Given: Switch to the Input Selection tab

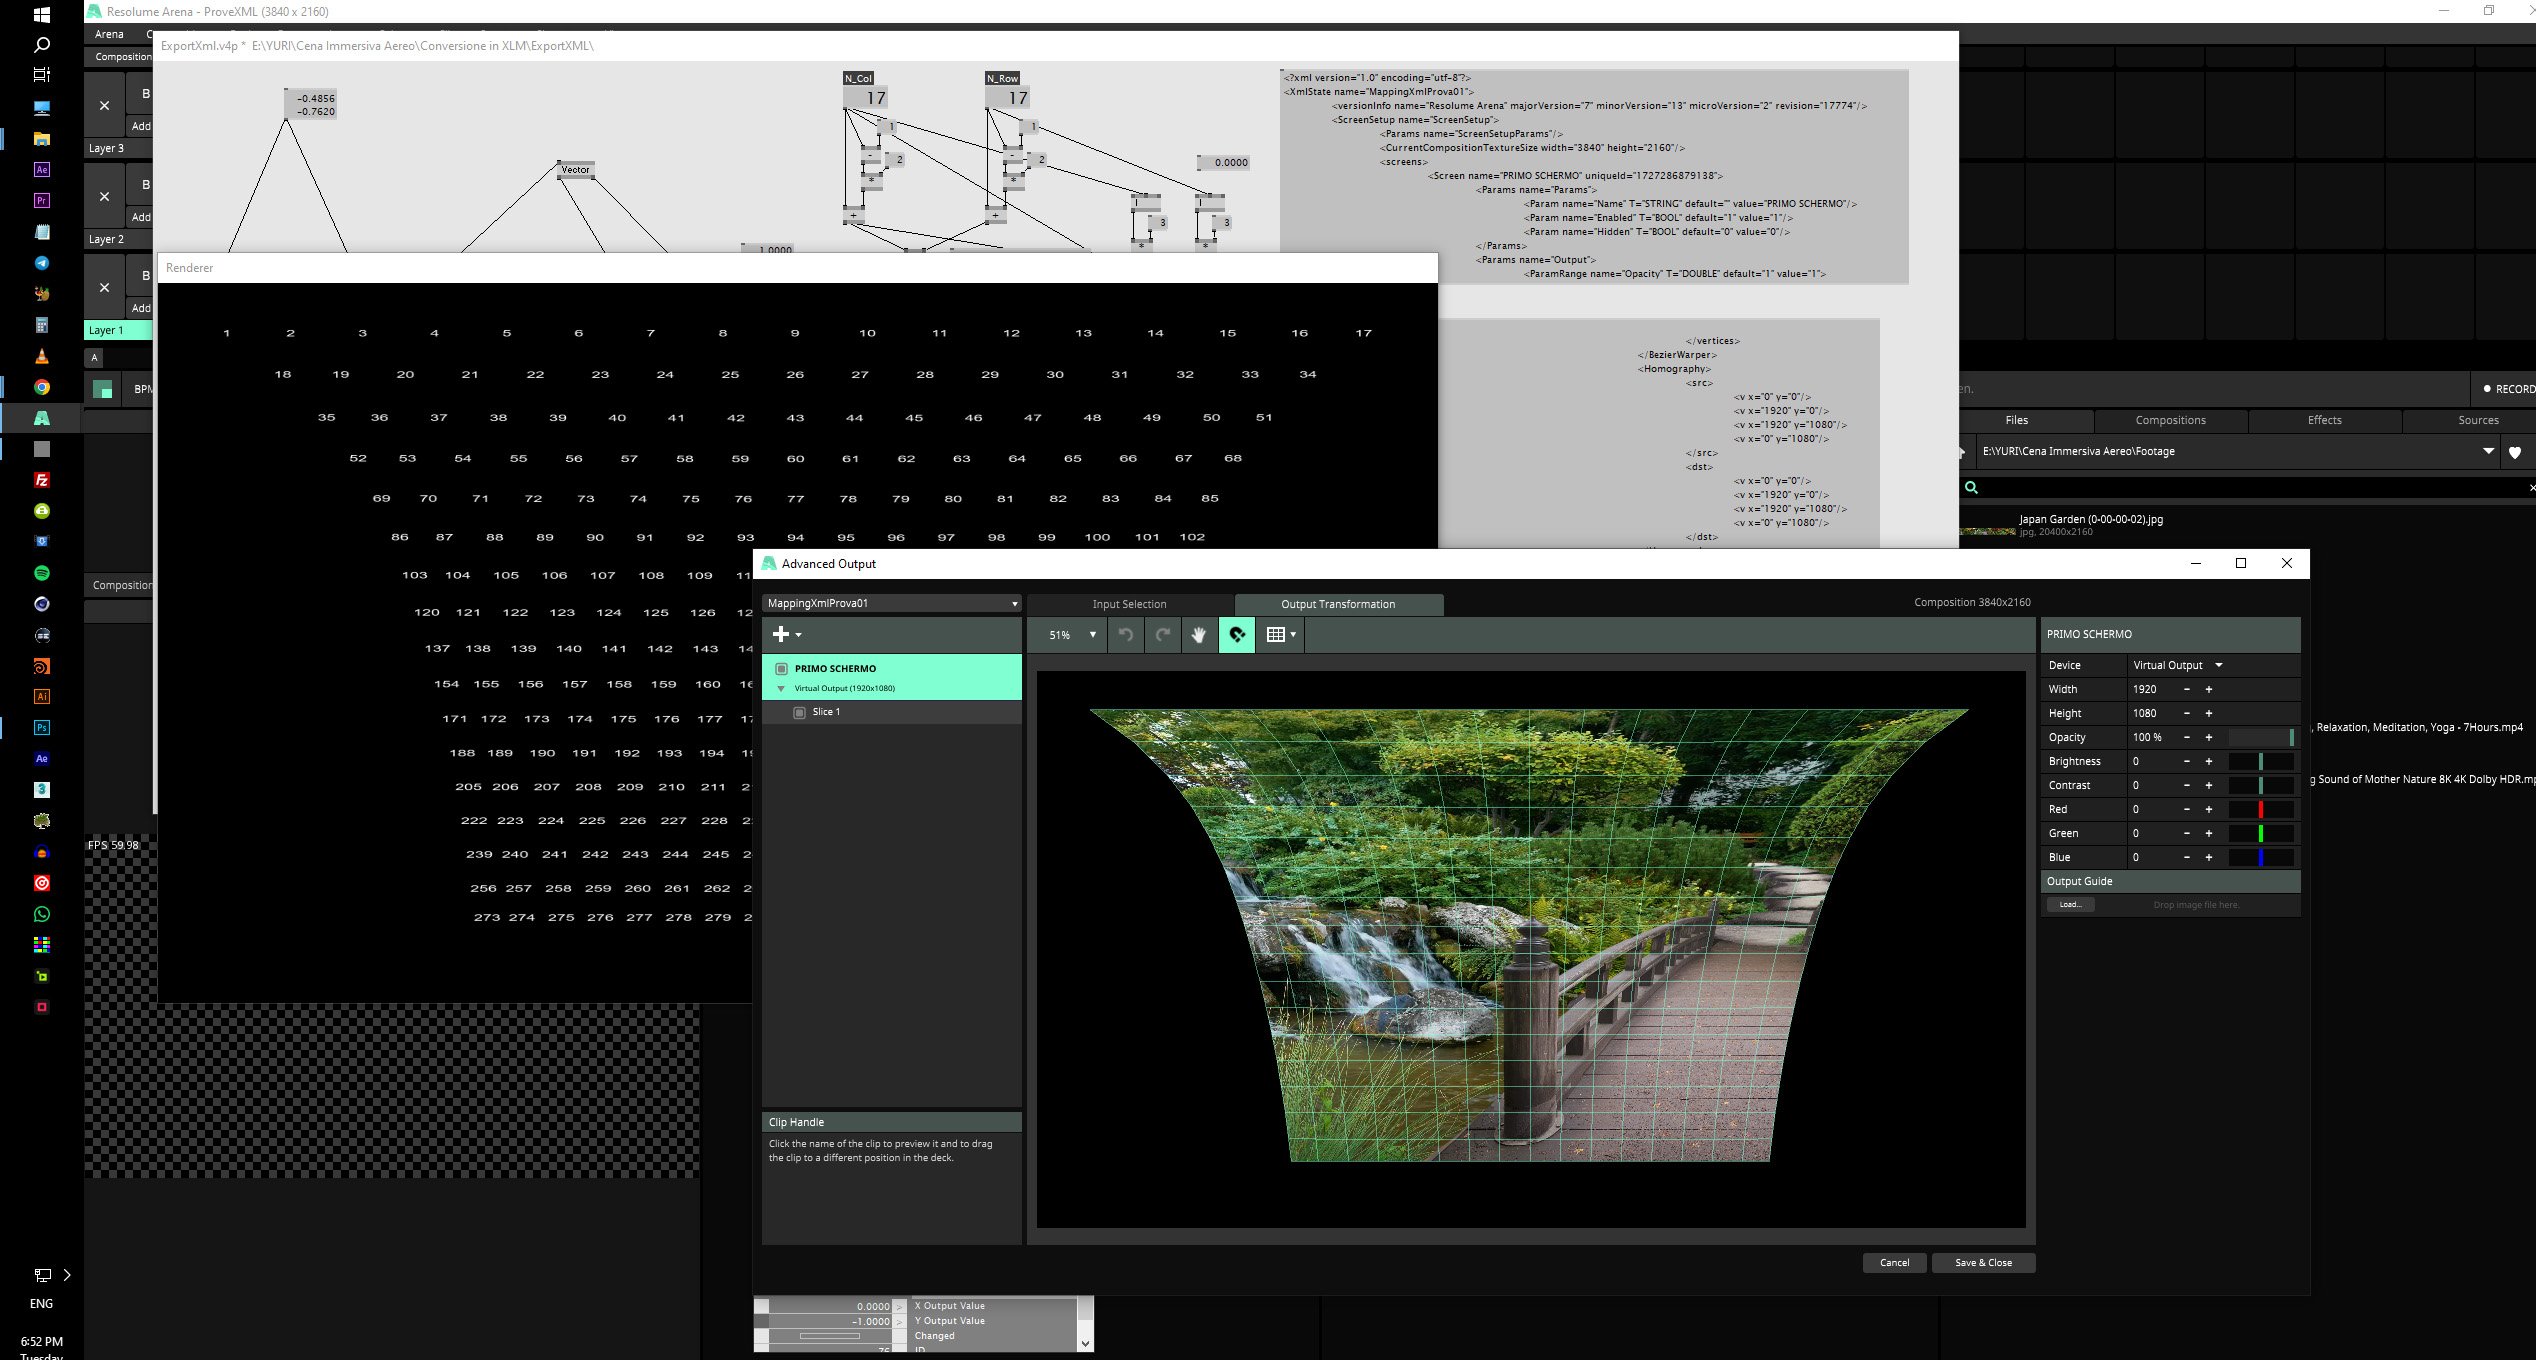Looking at the screenshot, I should pyautogui.click(x=1129, y=605).
